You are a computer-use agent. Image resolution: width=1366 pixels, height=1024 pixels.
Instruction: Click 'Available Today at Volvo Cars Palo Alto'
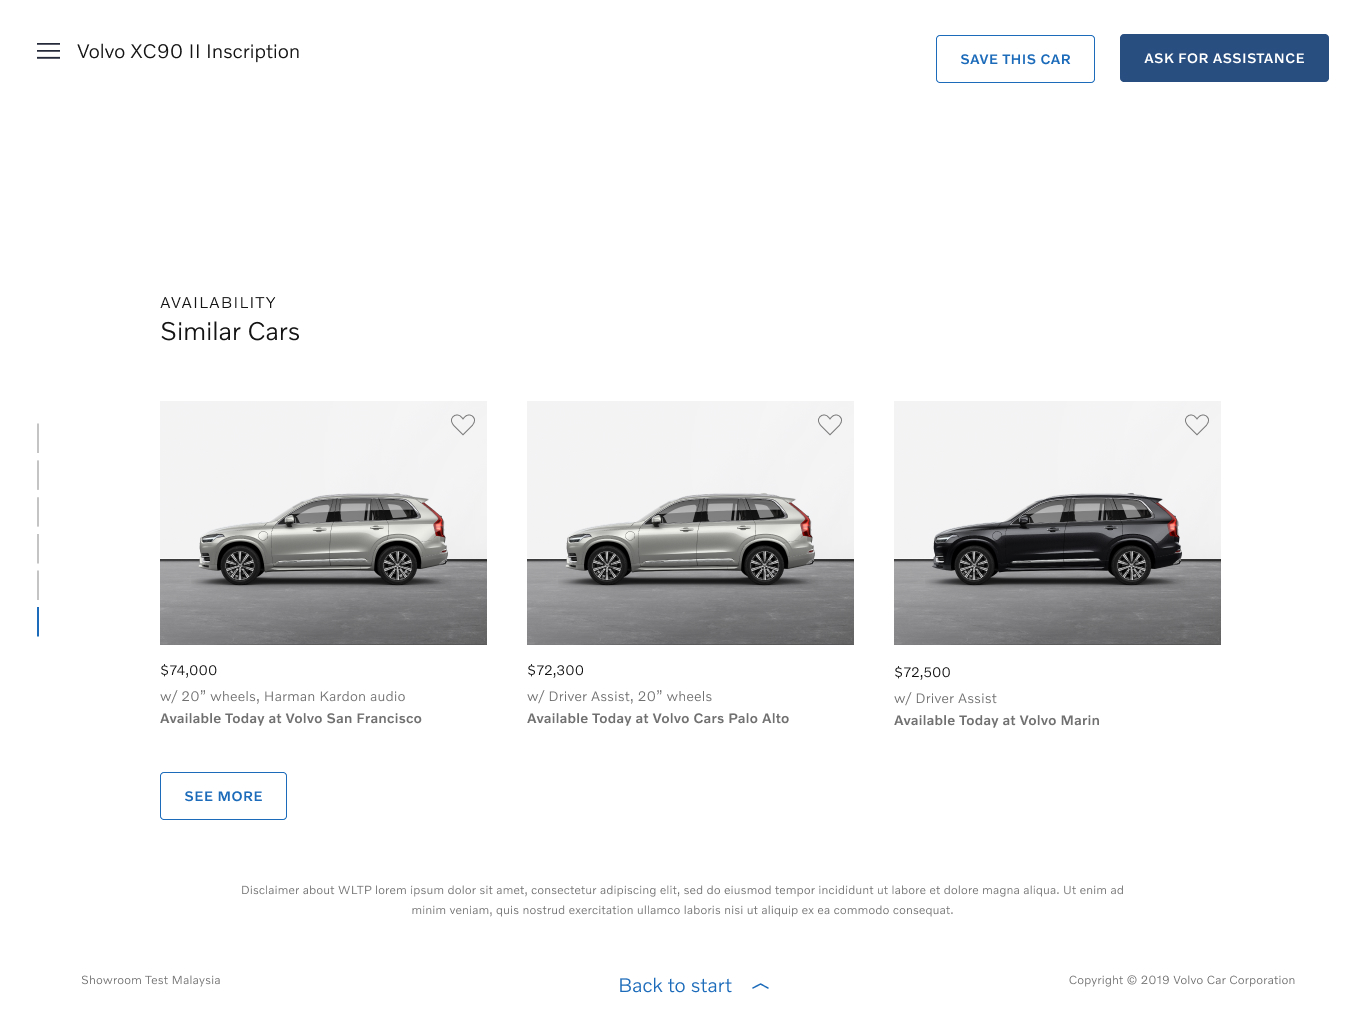(x=658, y=718)
